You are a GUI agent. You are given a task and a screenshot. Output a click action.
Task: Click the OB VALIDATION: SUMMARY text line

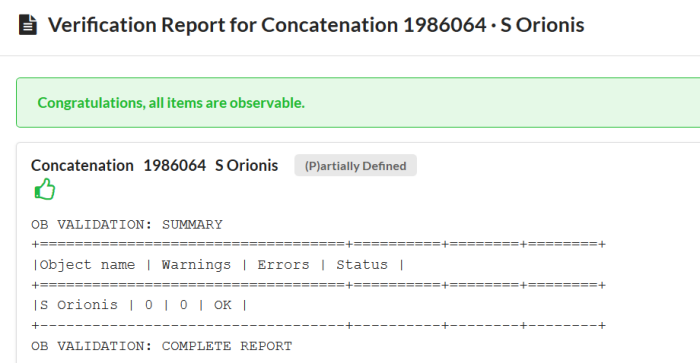[127, 225]
